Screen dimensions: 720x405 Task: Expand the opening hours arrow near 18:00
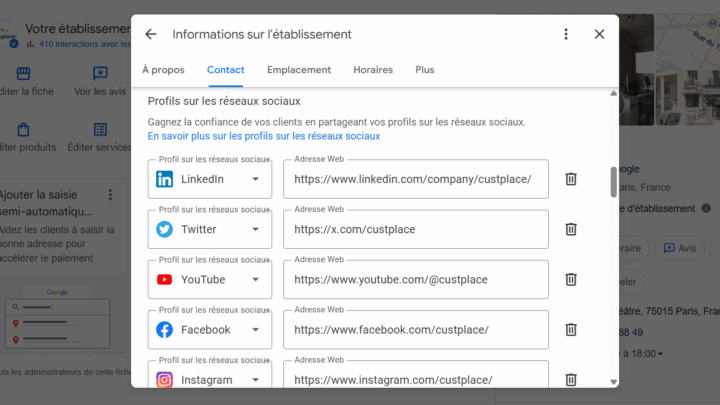click(x=660, y=354)
